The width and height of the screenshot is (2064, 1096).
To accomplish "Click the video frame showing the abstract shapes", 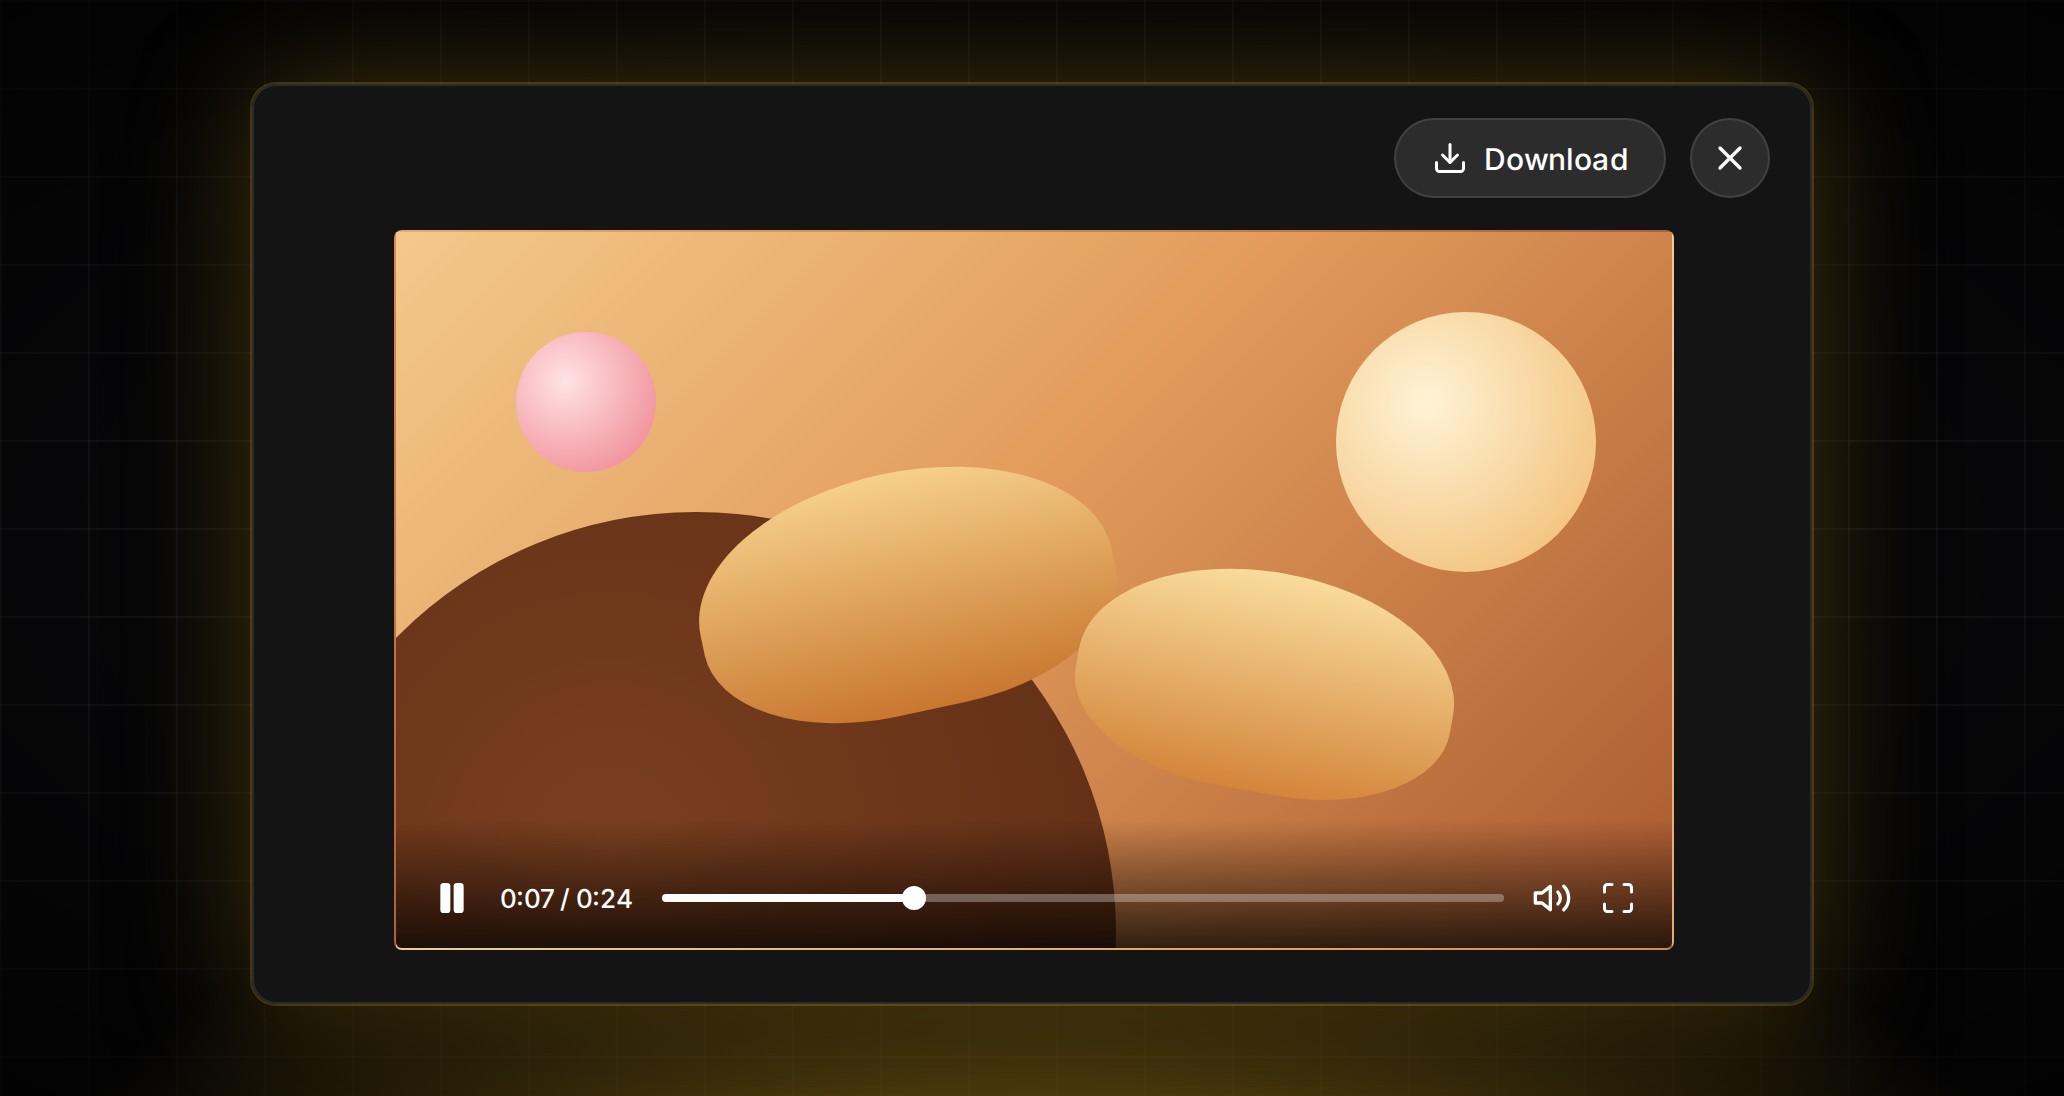I will (1034, 590).
